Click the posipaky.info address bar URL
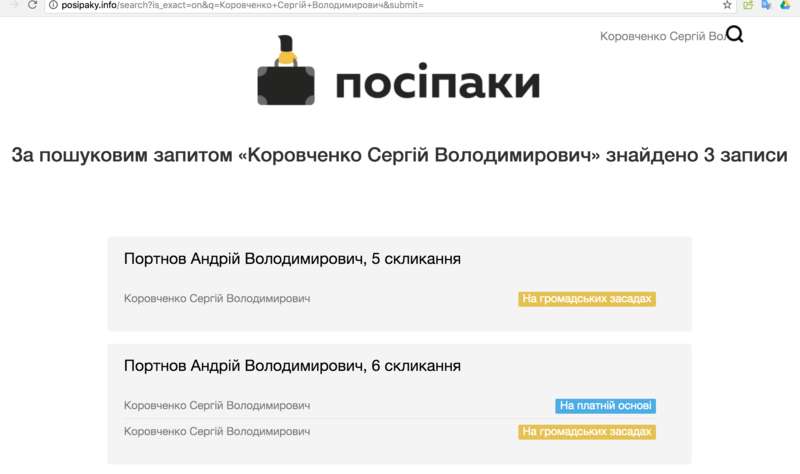The image size is (800, 474). [242, 5]
